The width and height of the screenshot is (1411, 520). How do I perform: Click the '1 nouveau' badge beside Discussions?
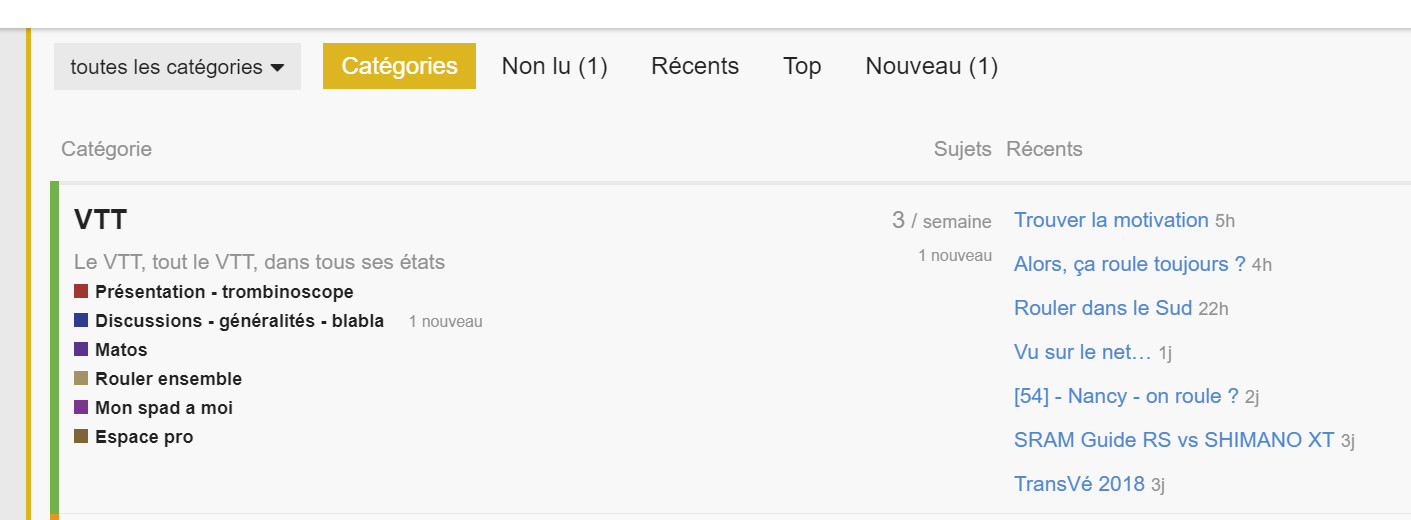[445, 322]
